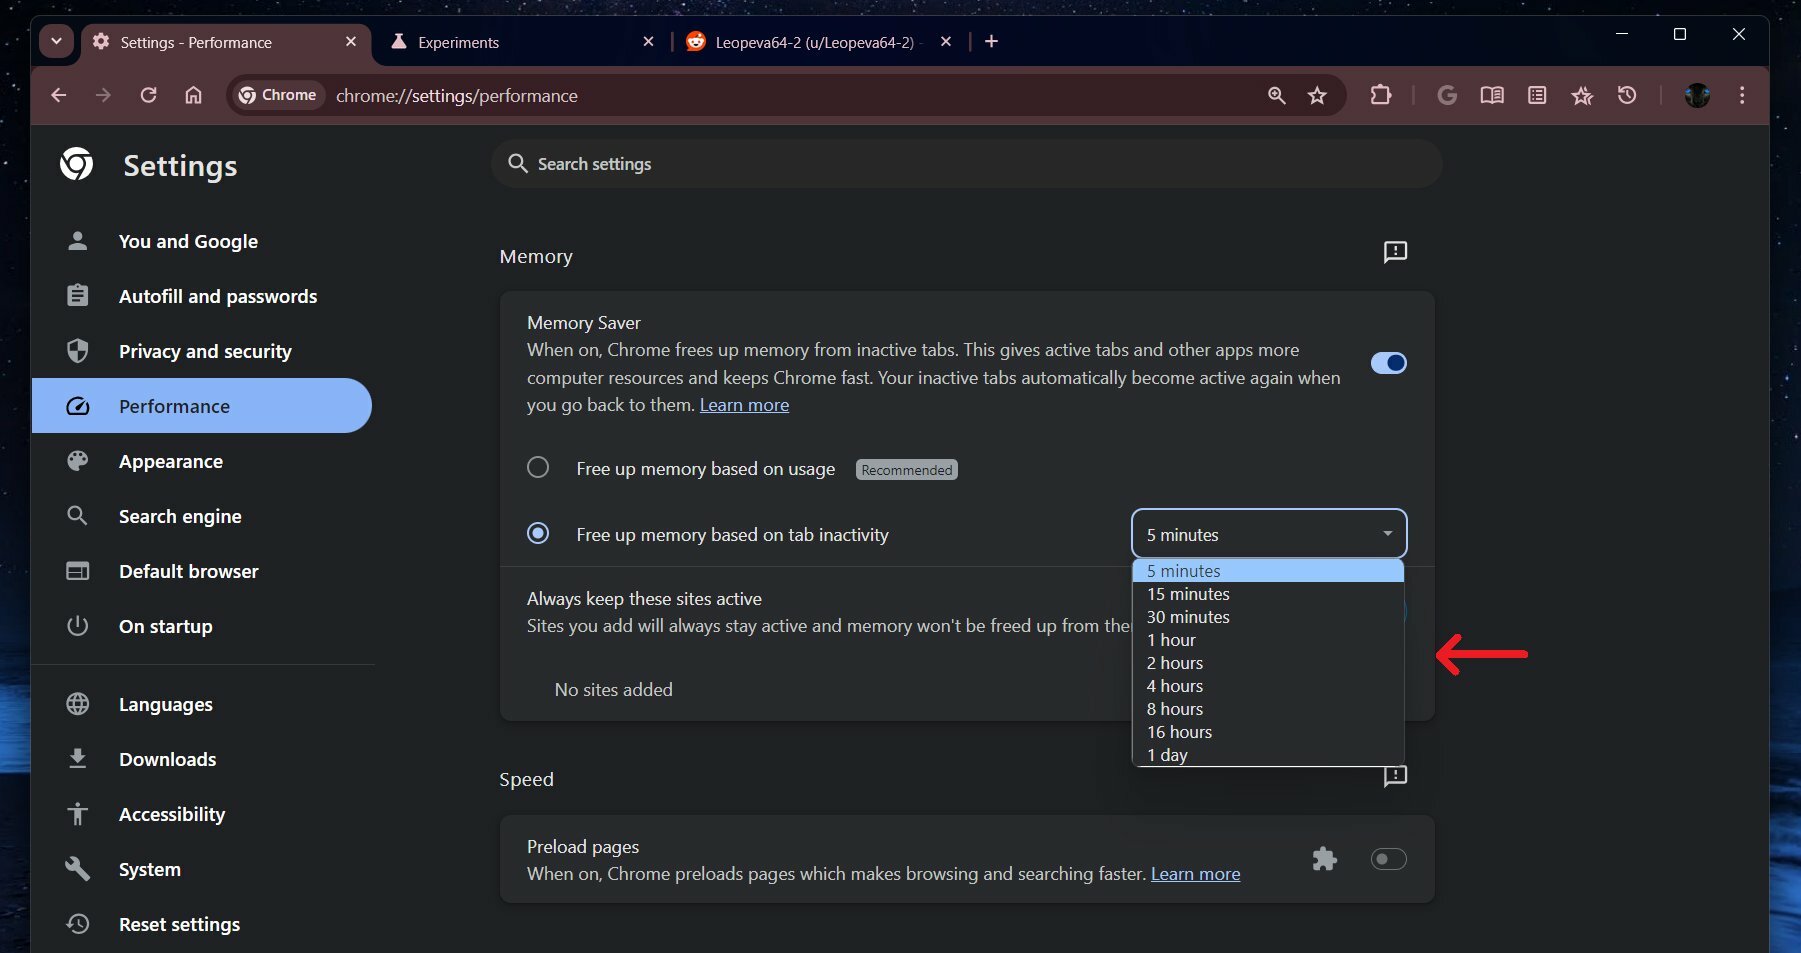Screen dimensions: 1801x953
Task: Open Memory Saver Learn more link
Action: [744, 405]
